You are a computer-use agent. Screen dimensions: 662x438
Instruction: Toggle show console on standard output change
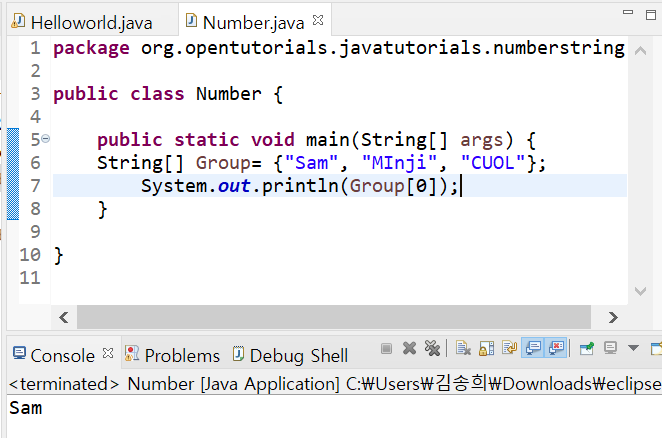coord(533,348)
